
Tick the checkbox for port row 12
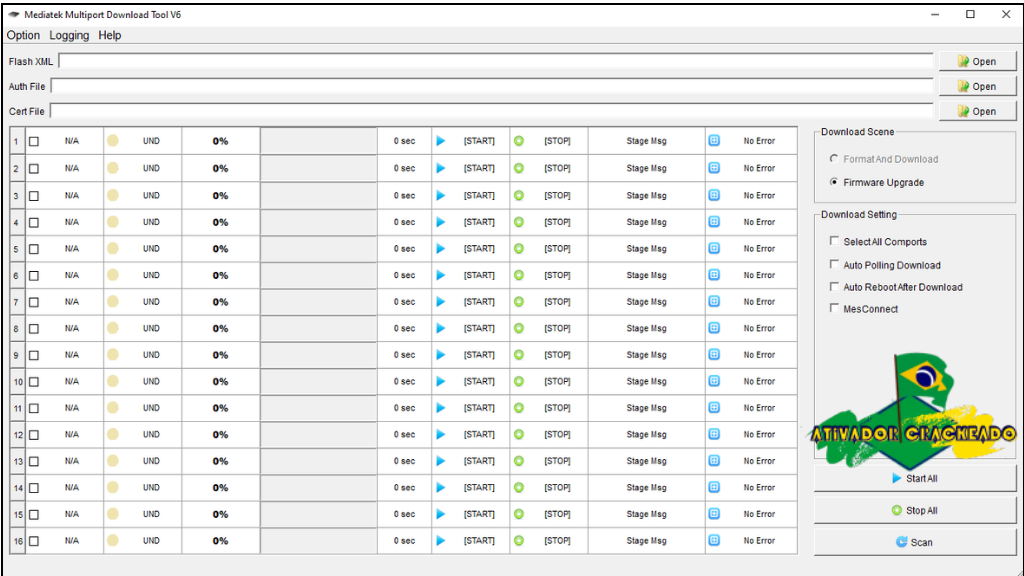tap(34, 435)
